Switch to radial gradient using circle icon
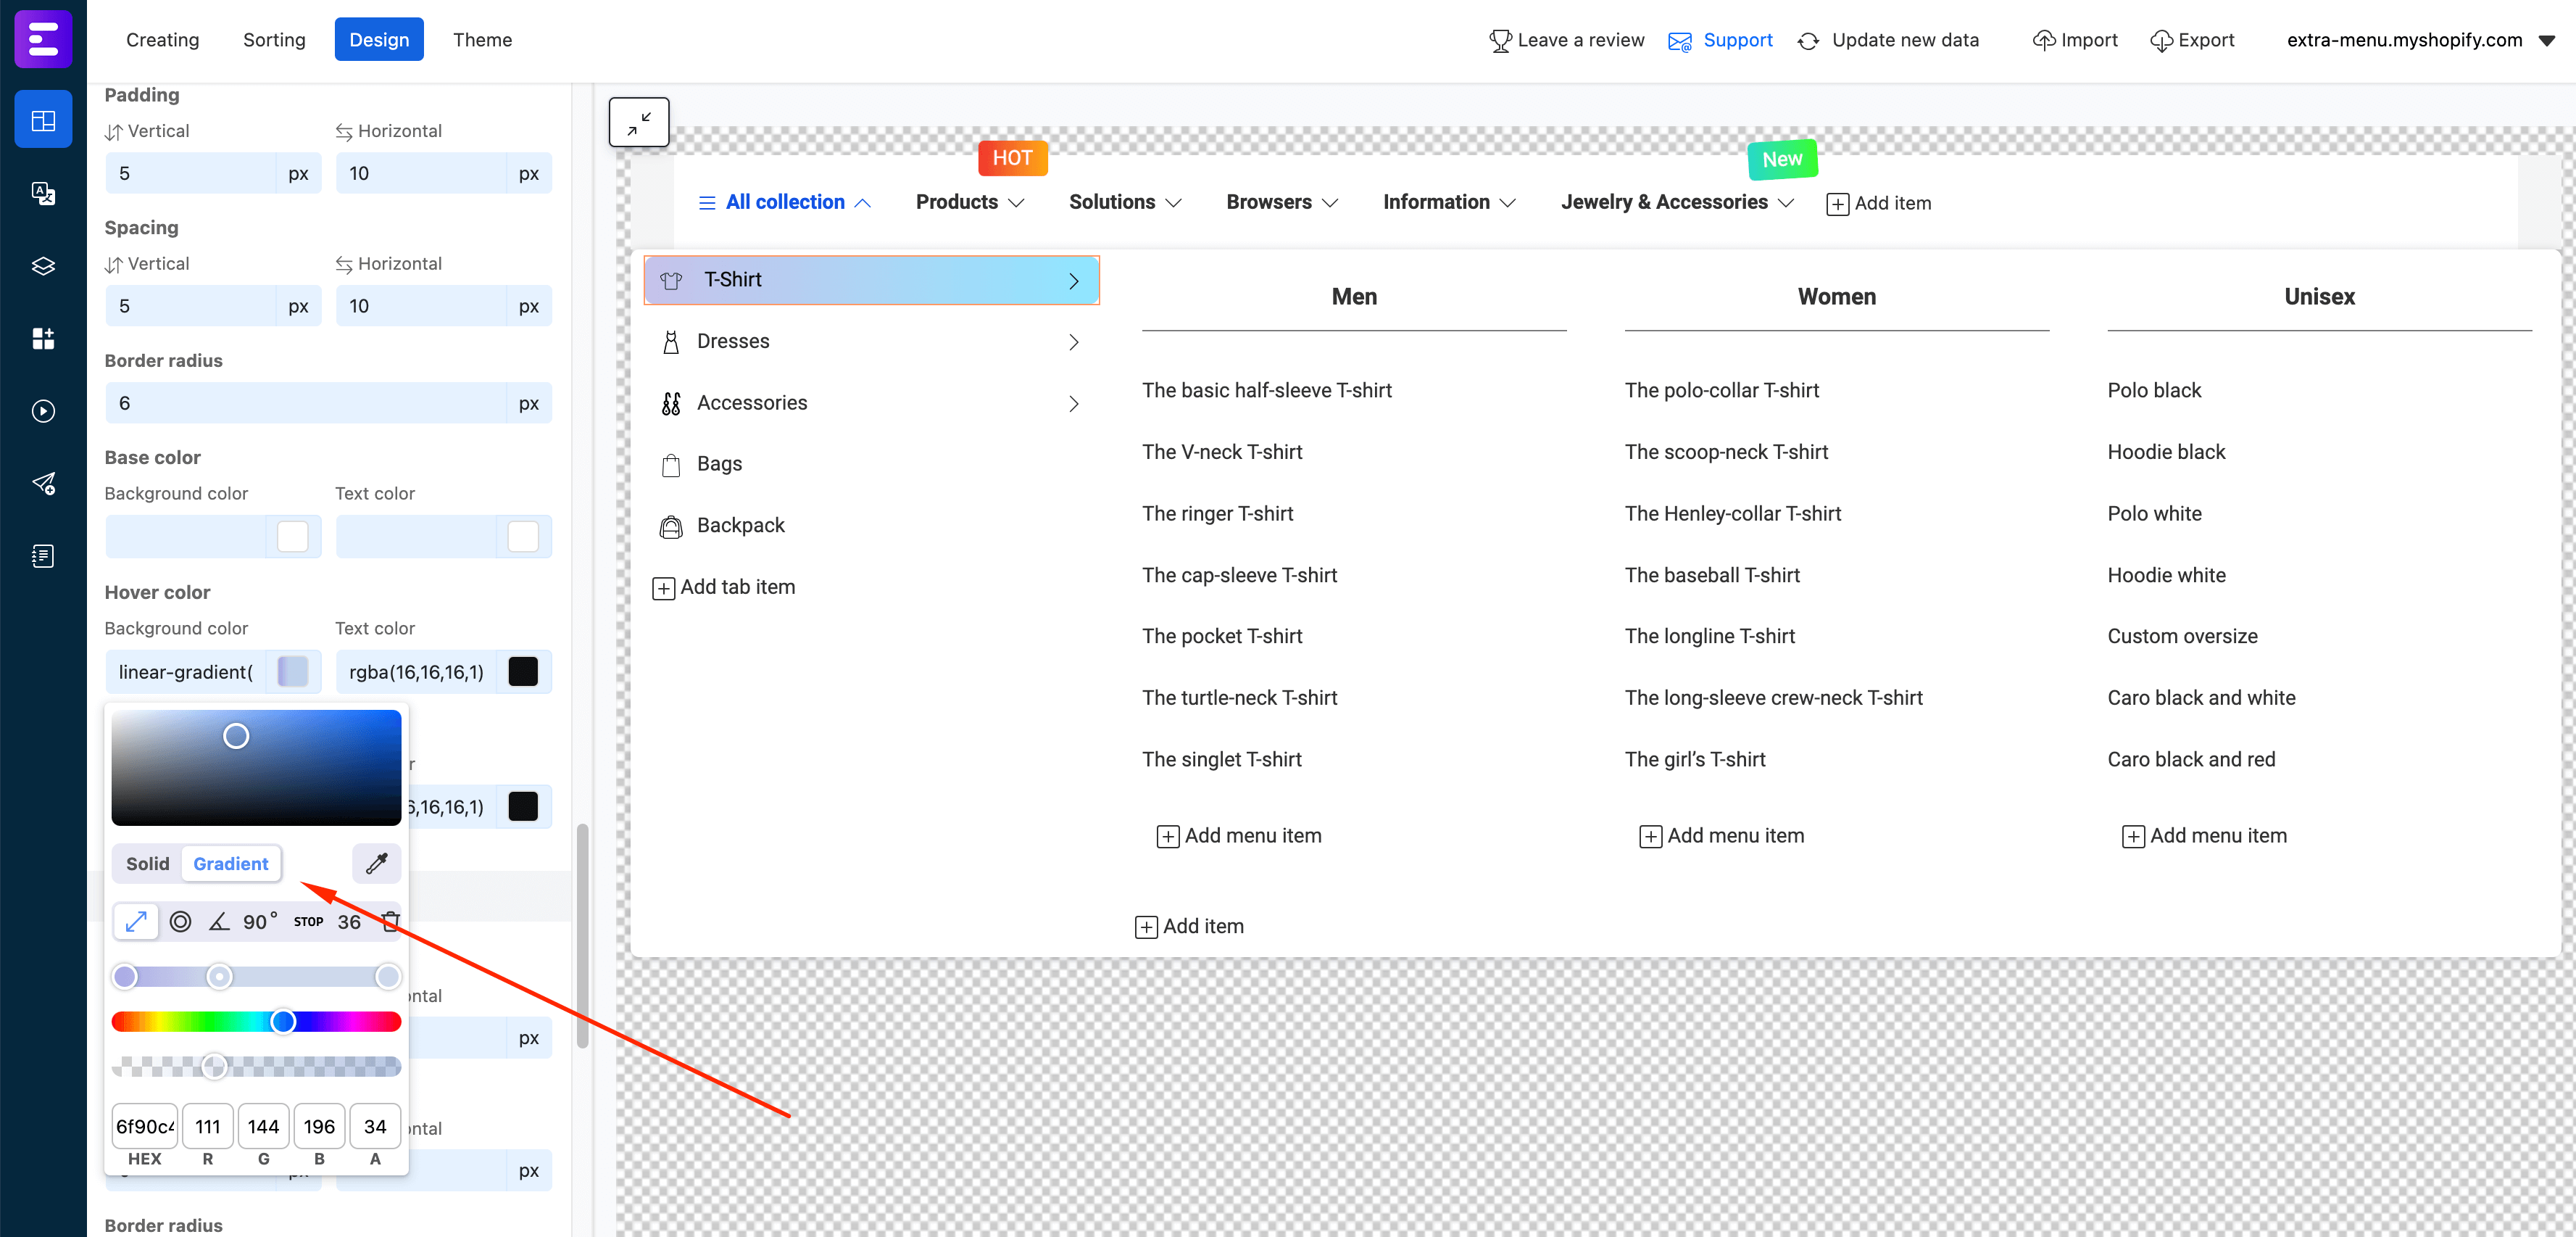 [181, 921]
